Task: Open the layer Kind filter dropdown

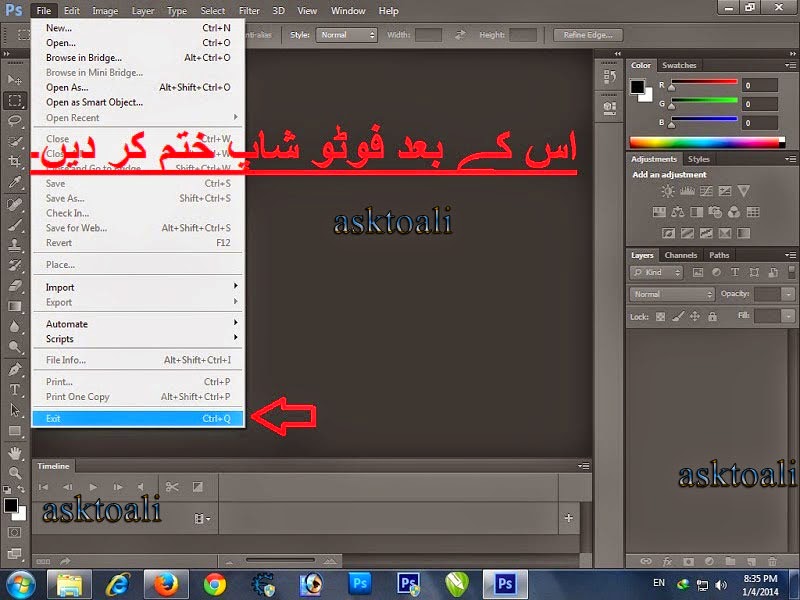Action: (x=656, y=272)
